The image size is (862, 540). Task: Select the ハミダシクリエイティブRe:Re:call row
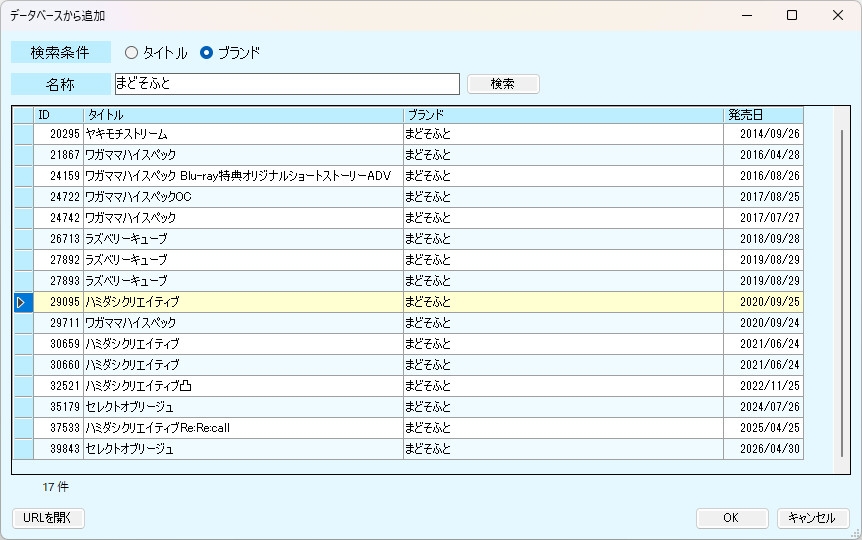tap(243, 428)
